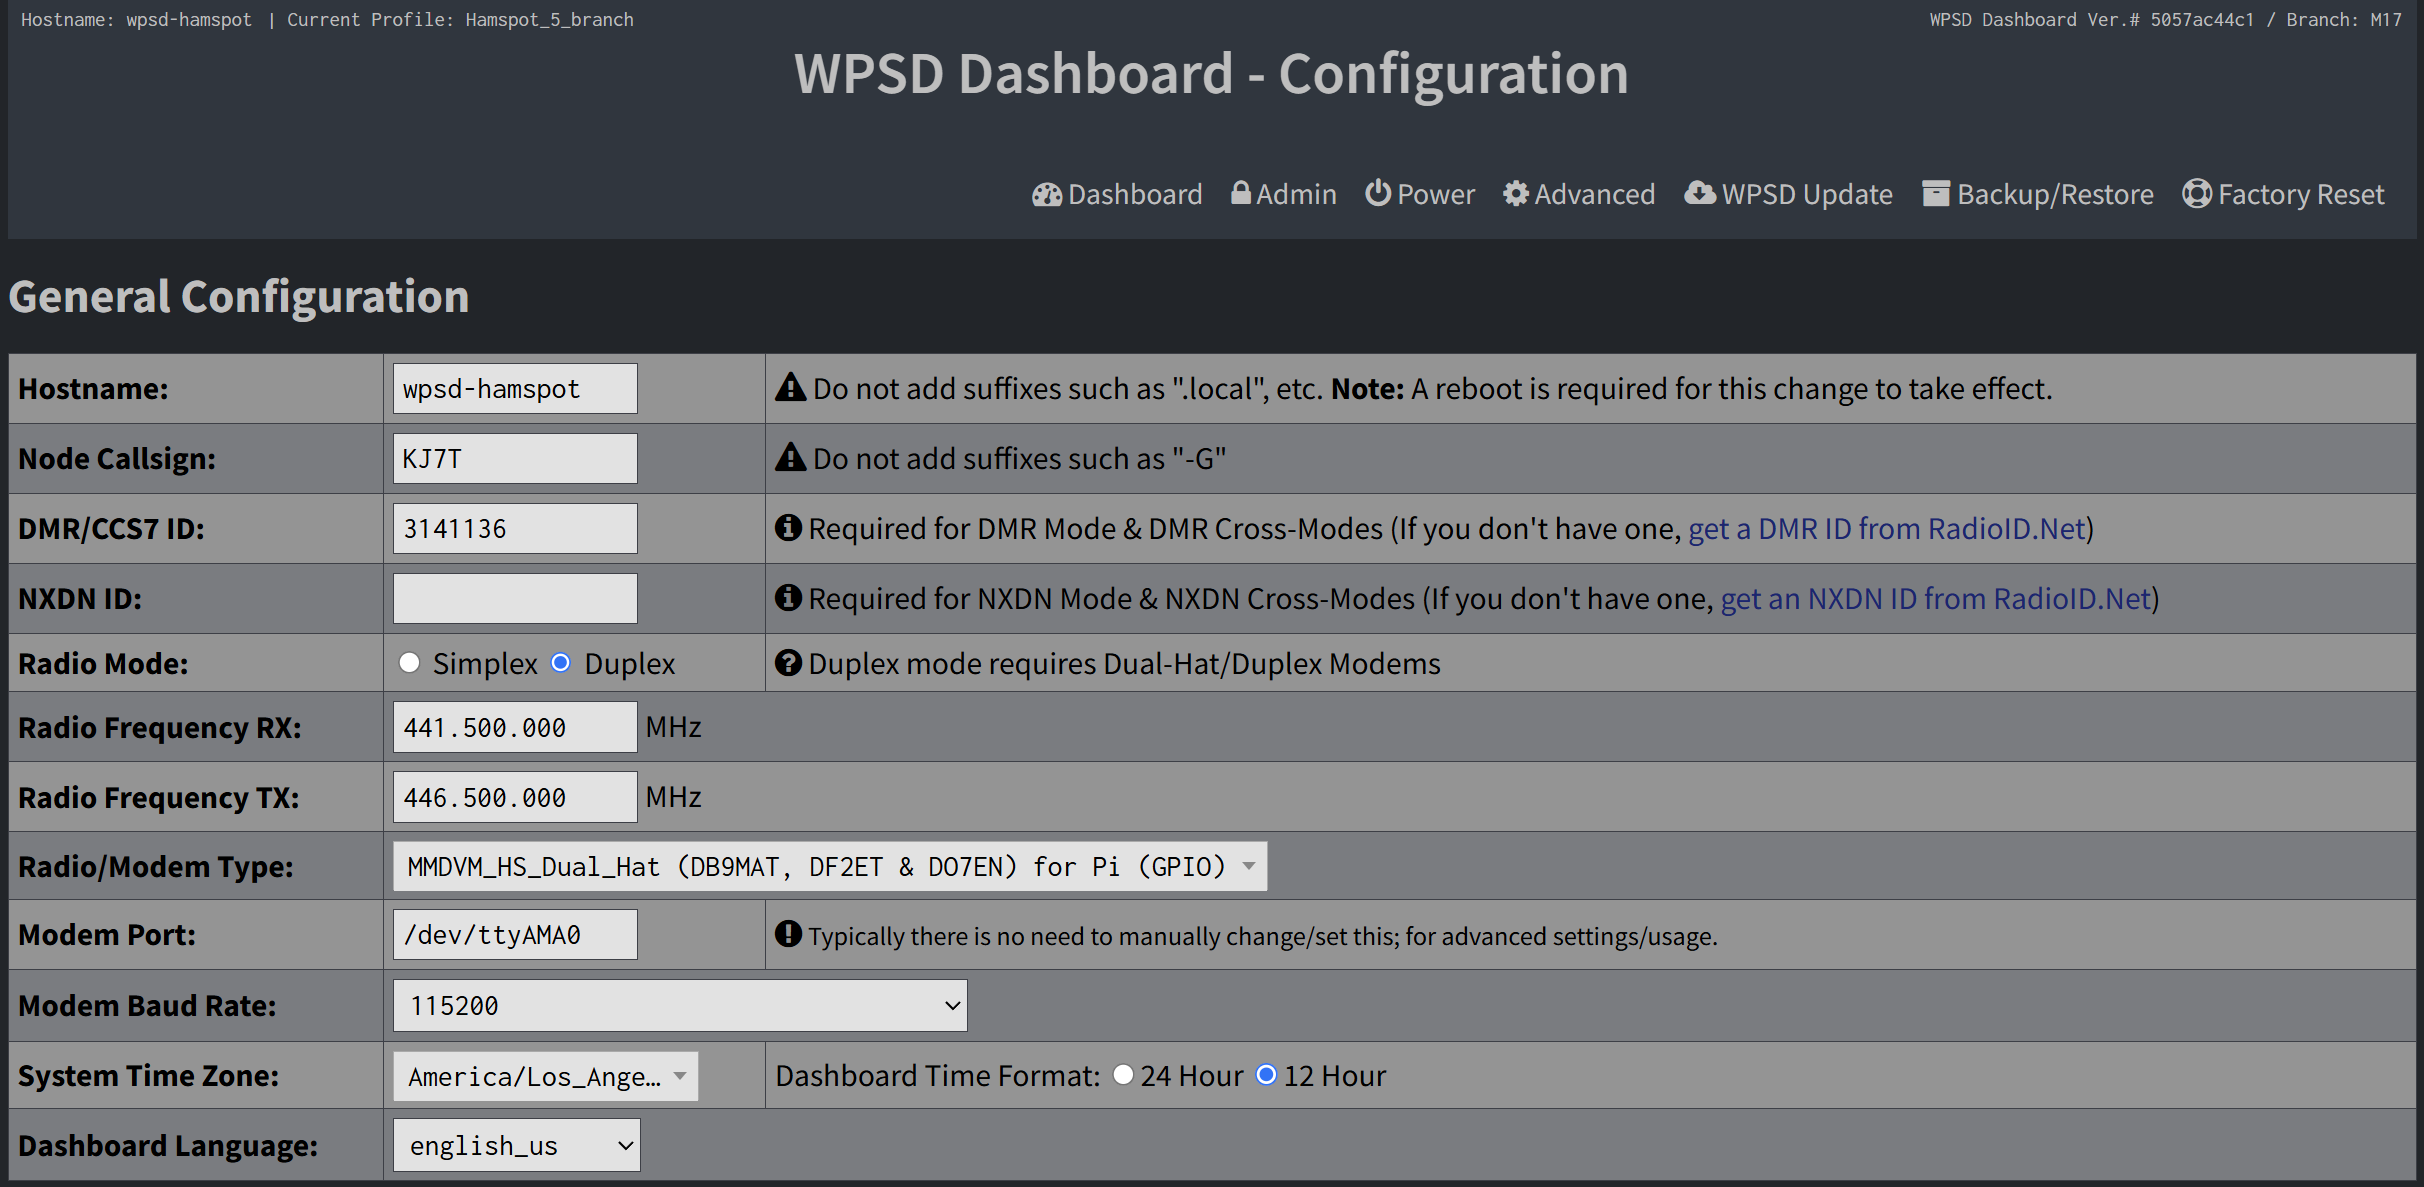2424x1187 pixels.
Task: Open the Modem Baud Rate dropdown
Action: coord(679,1005)
